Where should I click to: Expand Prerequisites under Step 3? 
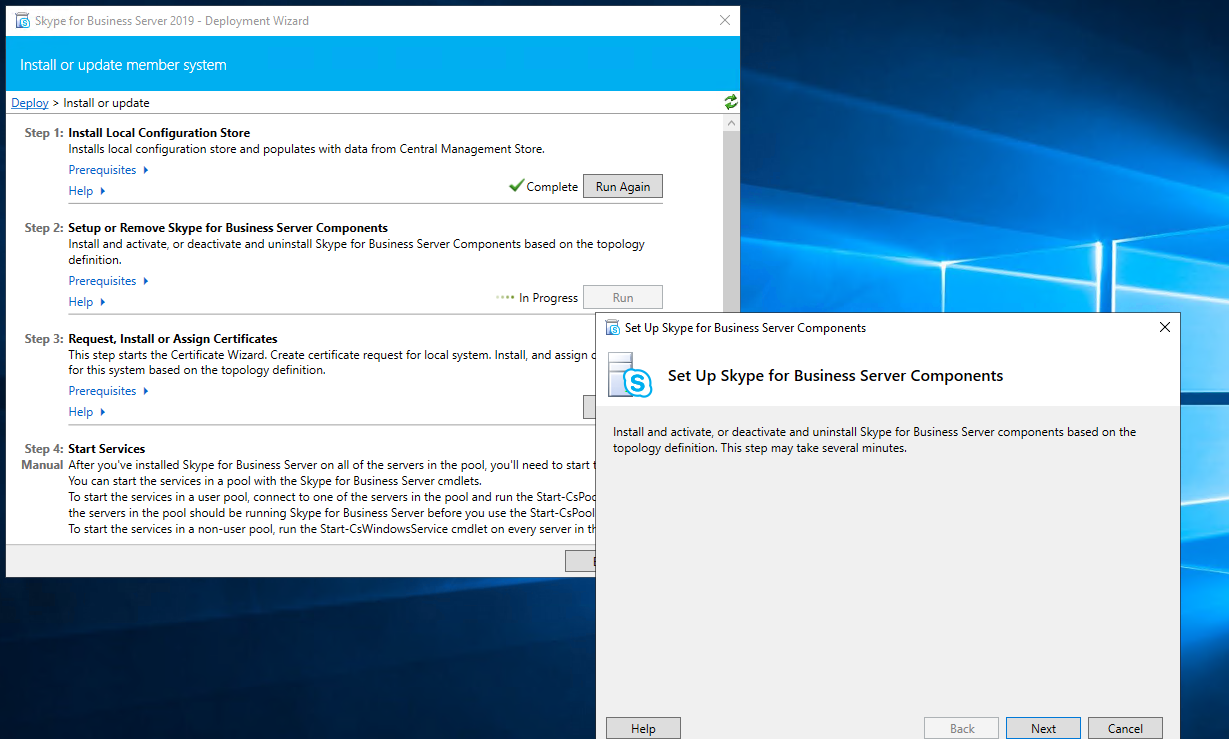click(x=108, y=391)
